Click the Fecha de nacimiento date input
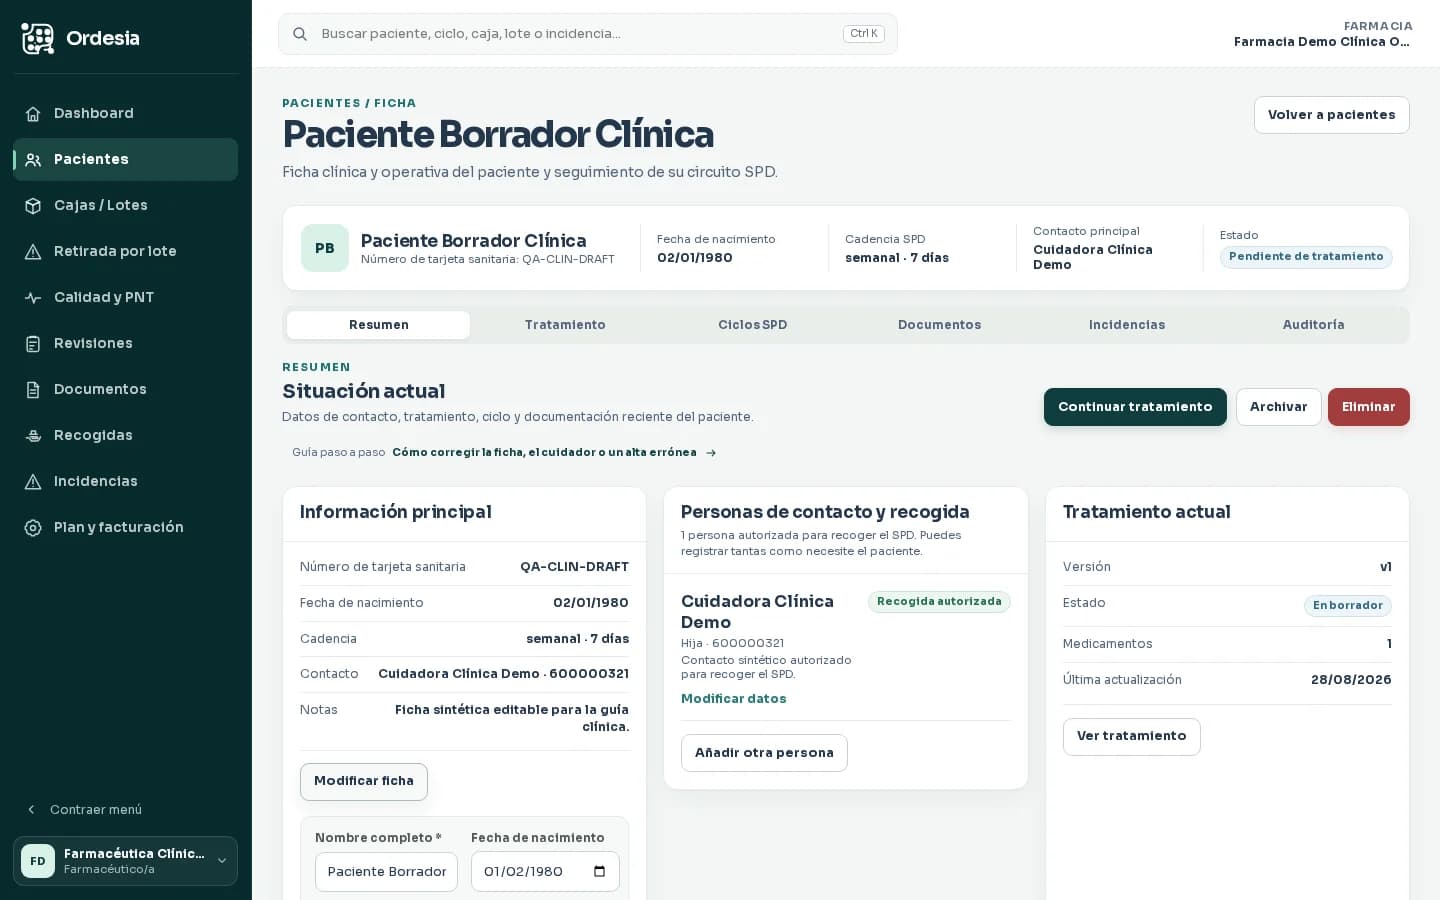Viewport: 1440px width, 900px height. point(545,872)
